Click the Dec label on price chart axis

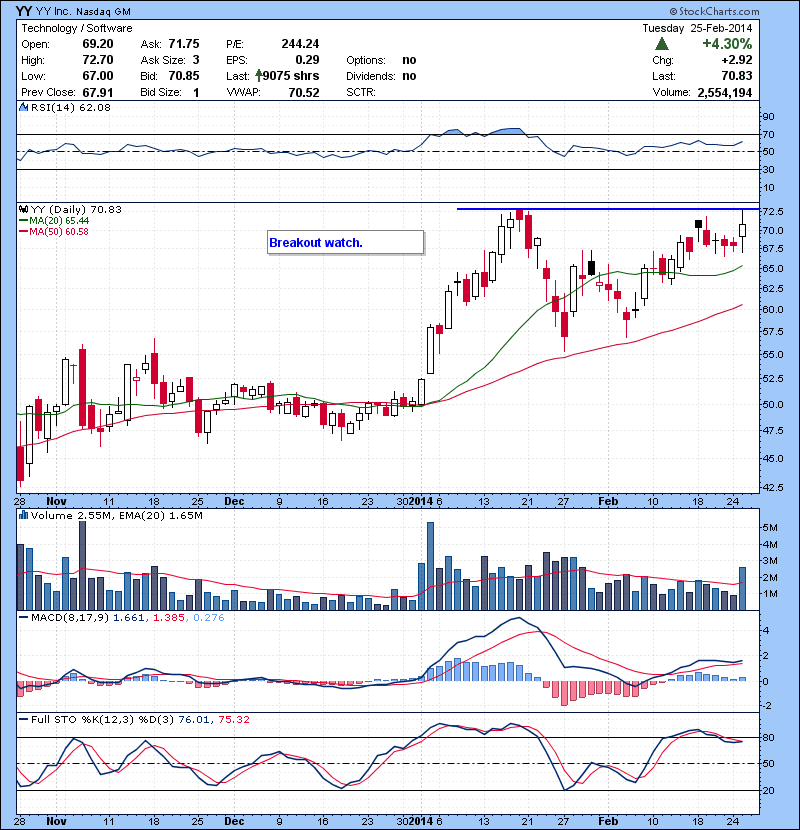[x=235, y=500]
